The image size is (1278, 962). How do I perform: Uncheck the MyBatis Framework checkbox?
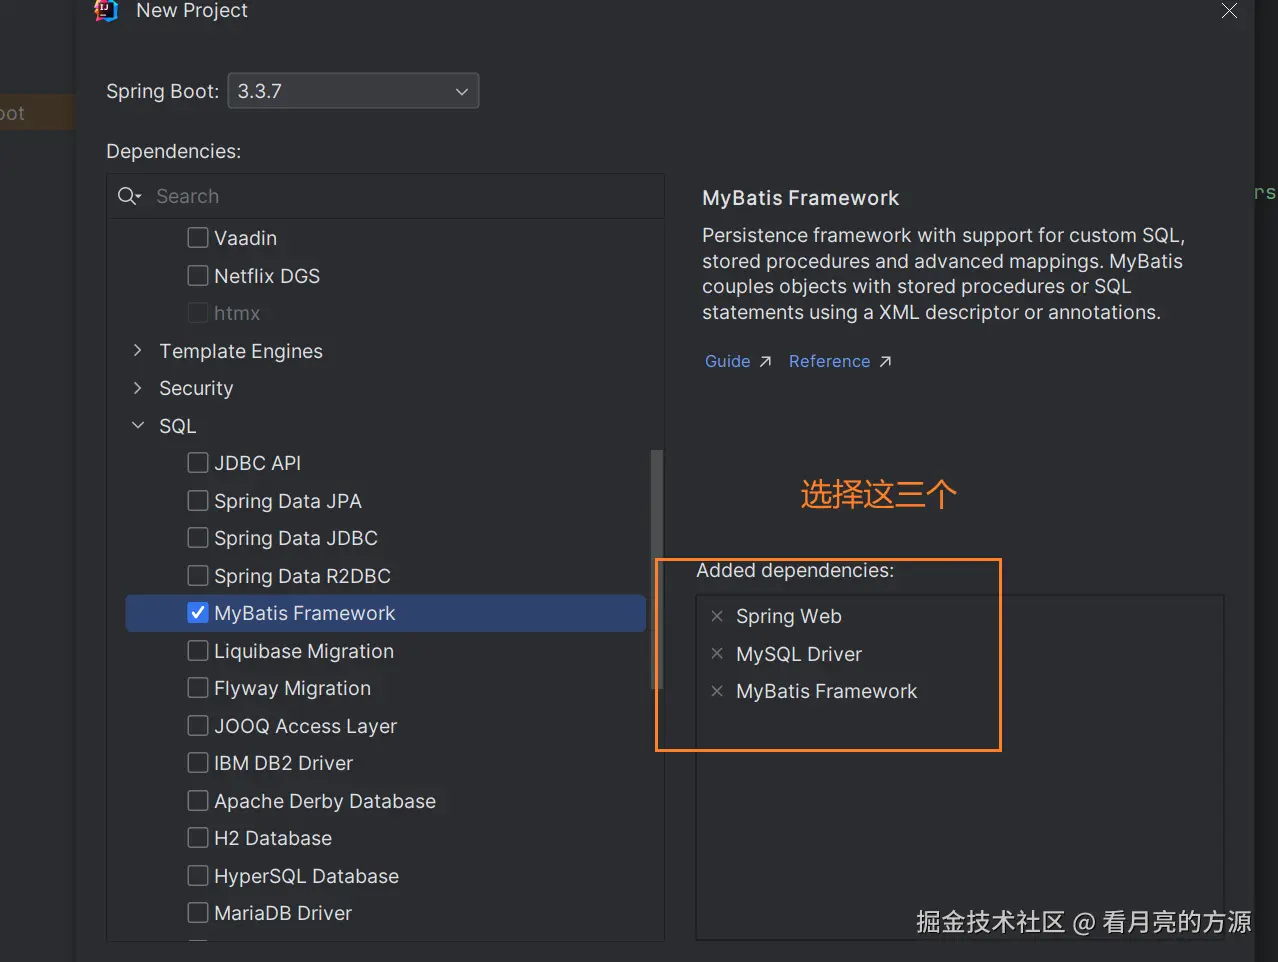point(198,613)
